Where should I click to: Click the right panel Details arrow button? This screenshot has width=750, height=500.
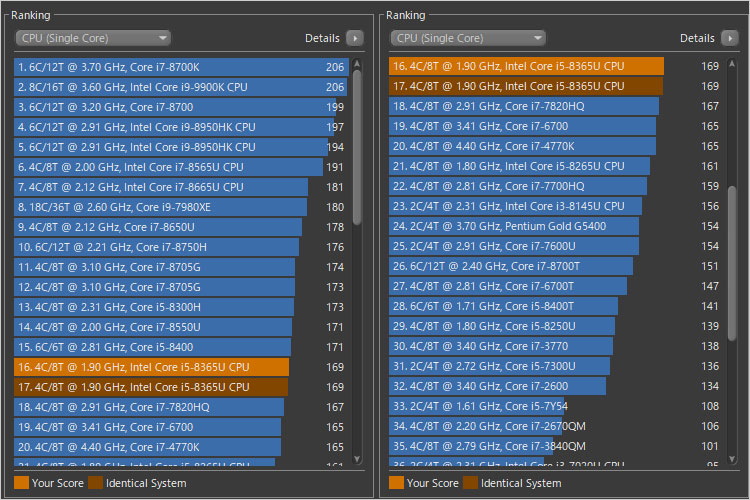point(730,38)
